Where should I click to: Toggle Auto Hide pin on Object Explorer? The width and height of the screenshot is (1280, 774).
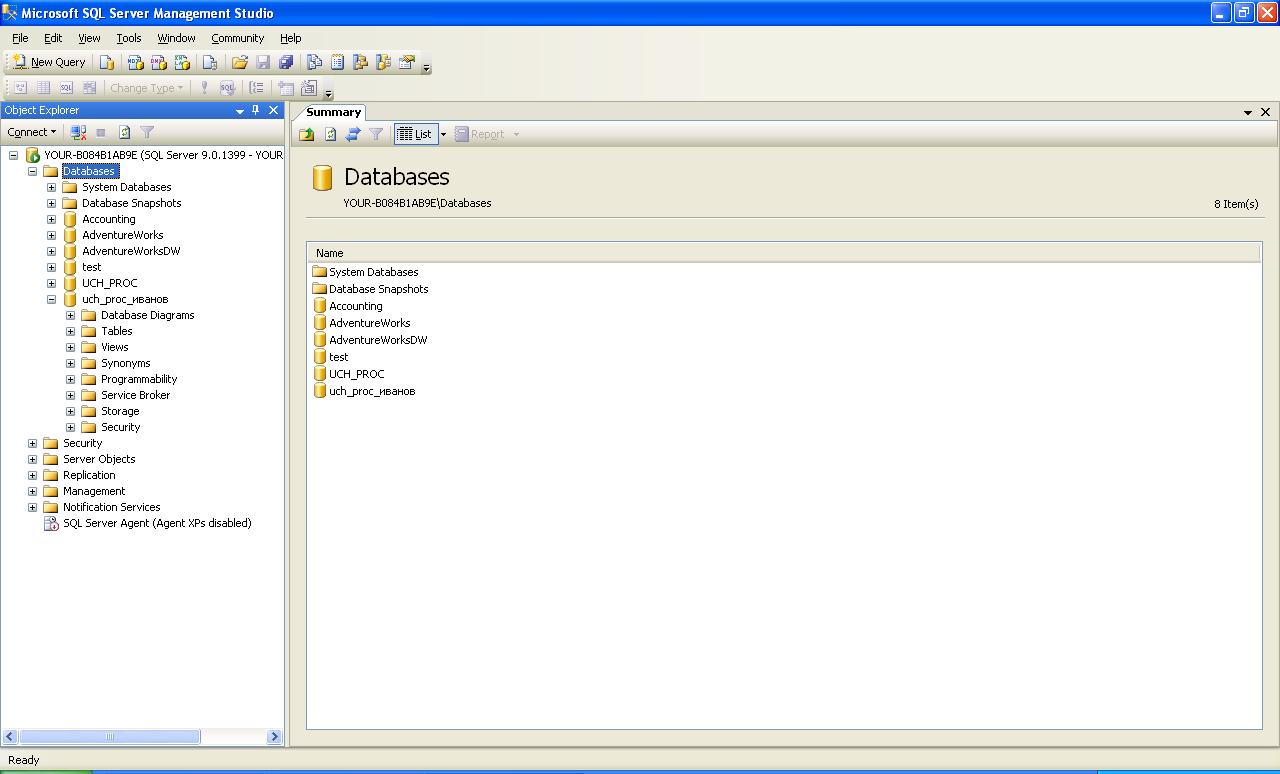point(256,111)
